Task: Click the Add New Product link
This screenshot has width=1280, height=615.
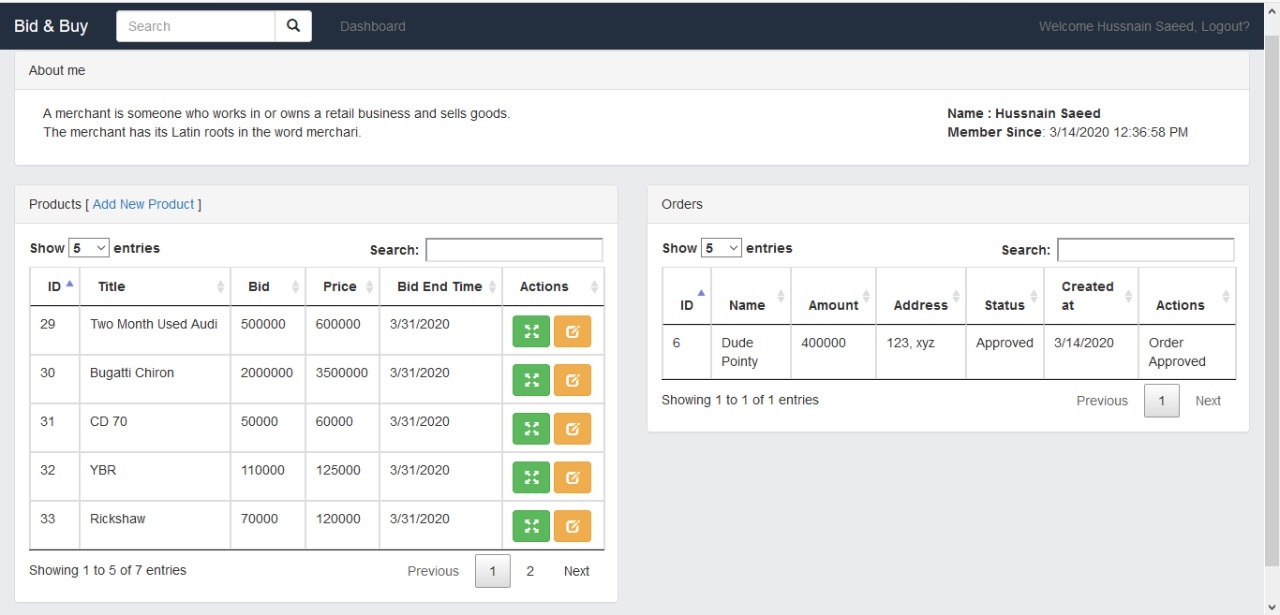Action: coord(143,204)
